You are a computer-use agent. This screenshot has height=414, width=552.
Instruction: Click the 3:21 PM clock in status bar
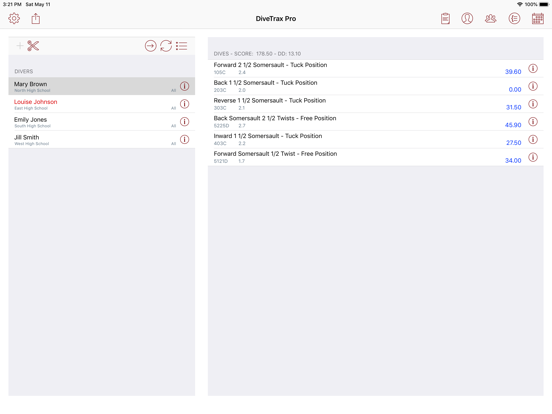click(12, 4)
